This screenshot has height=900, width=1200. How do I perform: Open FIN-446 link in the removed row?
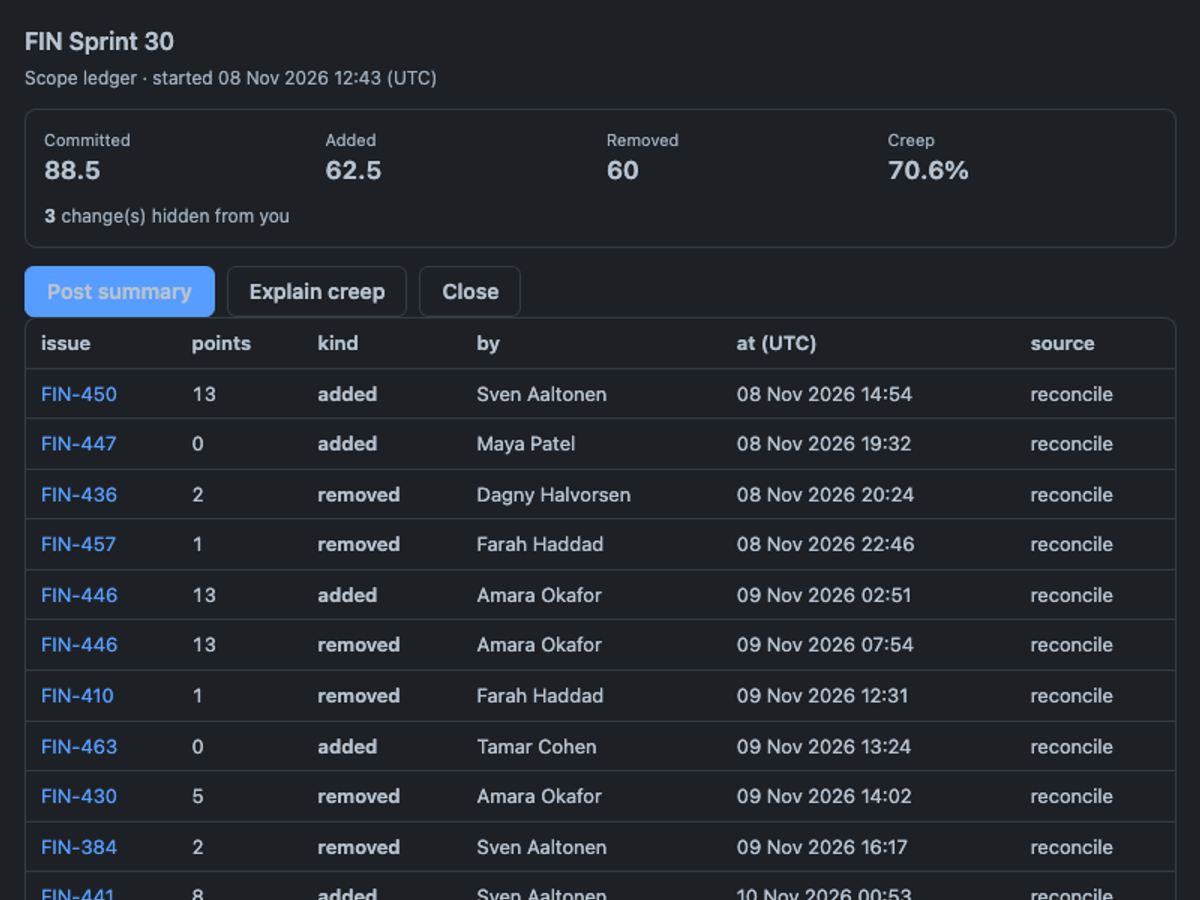click(79, 645)
